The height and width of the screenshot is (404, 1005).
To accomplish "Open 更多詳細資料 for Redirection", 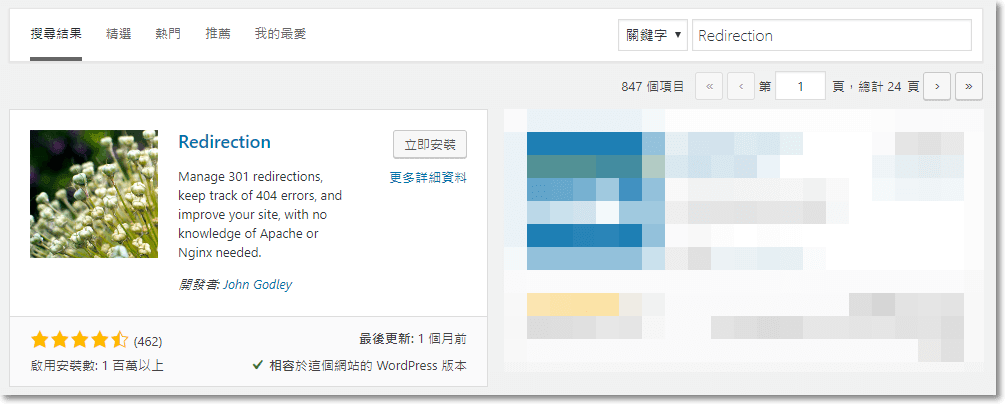I will (428, 178).
